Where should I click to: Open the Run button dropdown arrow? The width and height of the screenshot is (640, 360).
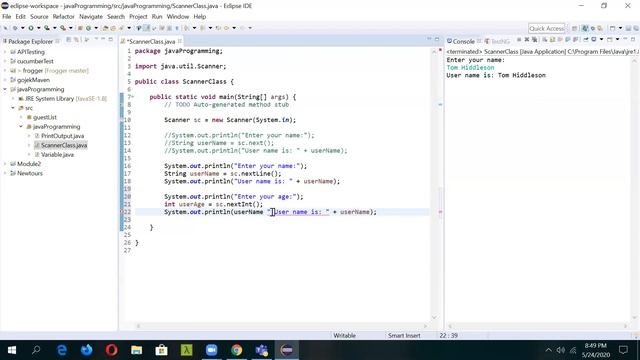coord(39,28)
